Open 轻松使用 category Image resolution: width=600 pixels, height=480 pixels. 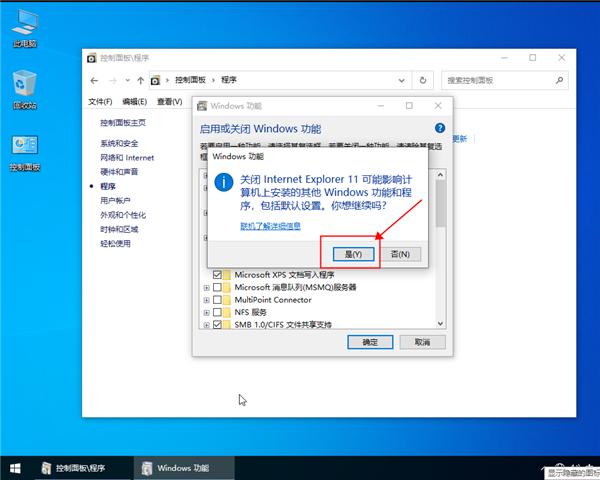[115, 243]
